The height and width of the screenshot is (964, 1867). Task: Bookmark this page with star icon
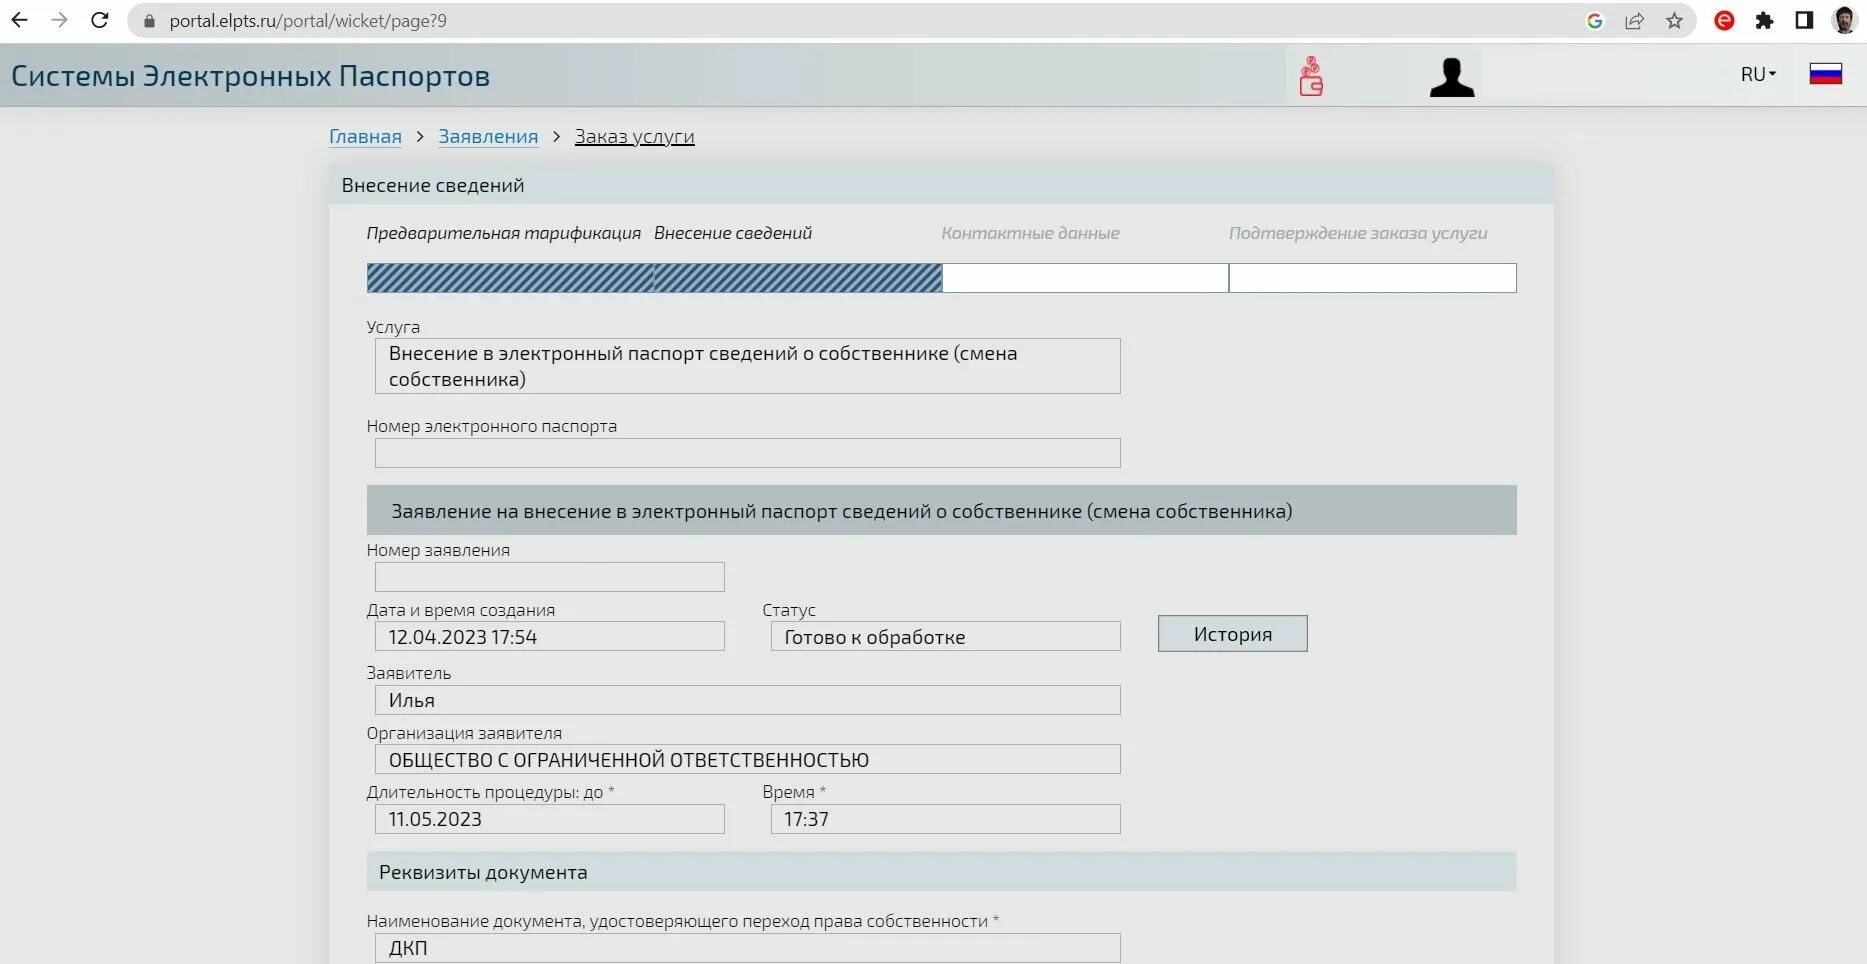pyautogui.click(x=1674, y=21)
